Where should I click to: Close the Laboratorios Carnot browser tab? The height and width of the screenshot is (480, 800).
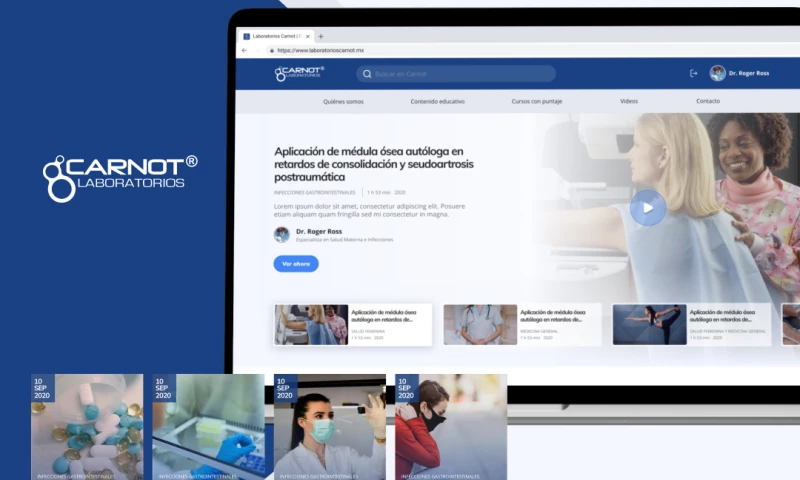308,36
